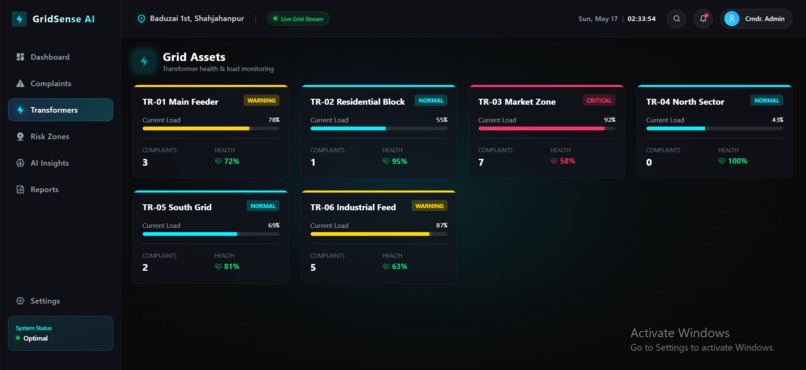Click health heart icon on TR-06 card
This screenshot has width=806, height=370.
386,267
